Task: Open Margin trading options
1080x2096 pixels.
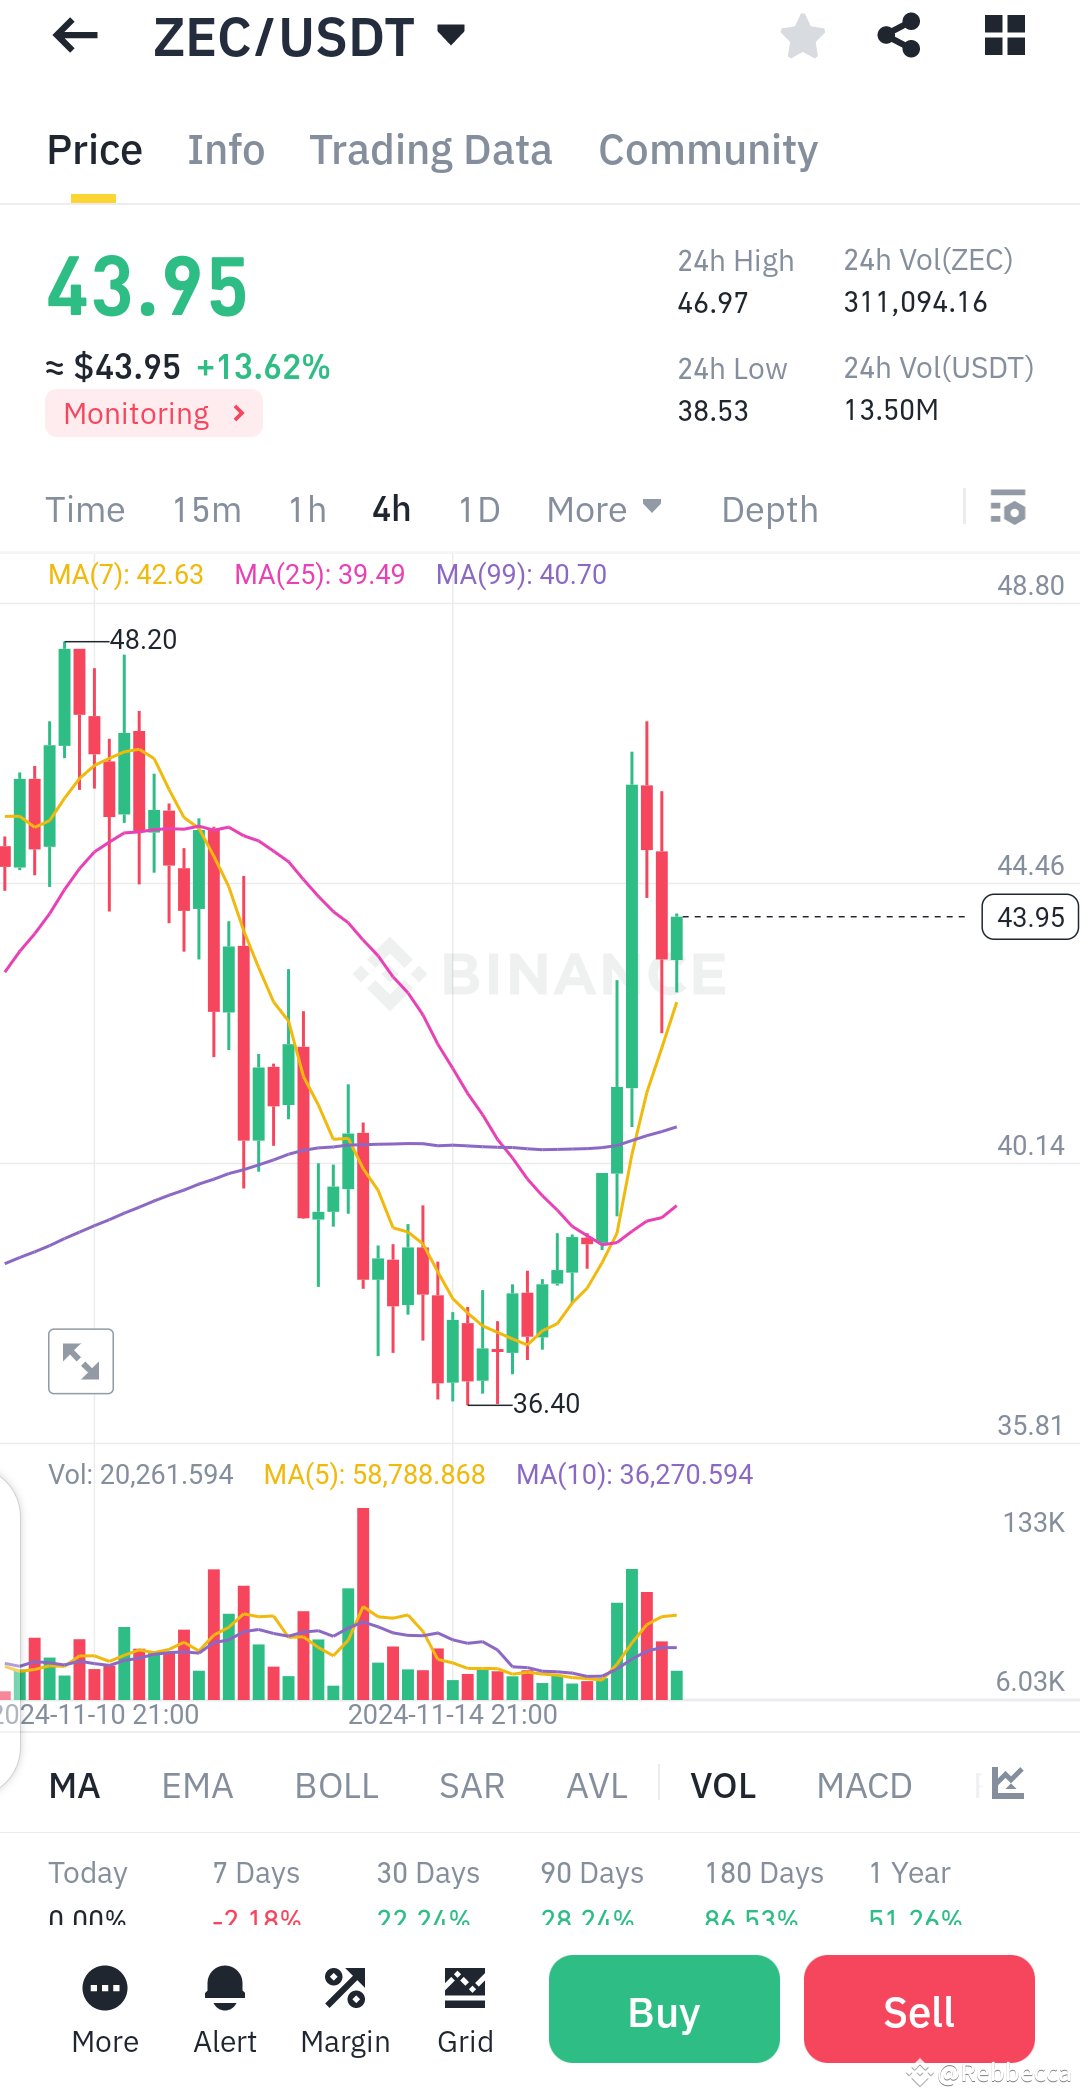Action: pyautogui.click(x=345, y=2010)
